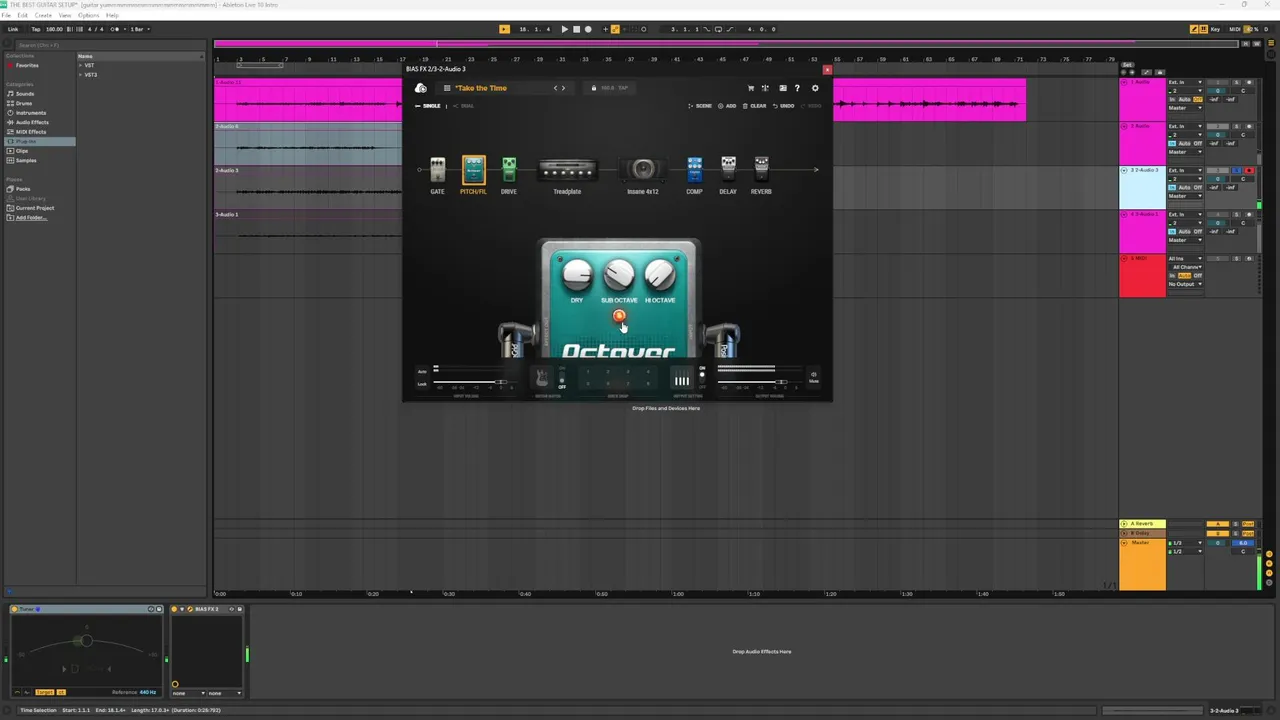This screenshot has width=1280, height=720.
Task: Click ADD button in BIAS FX
Action: (x=727, y=106)
